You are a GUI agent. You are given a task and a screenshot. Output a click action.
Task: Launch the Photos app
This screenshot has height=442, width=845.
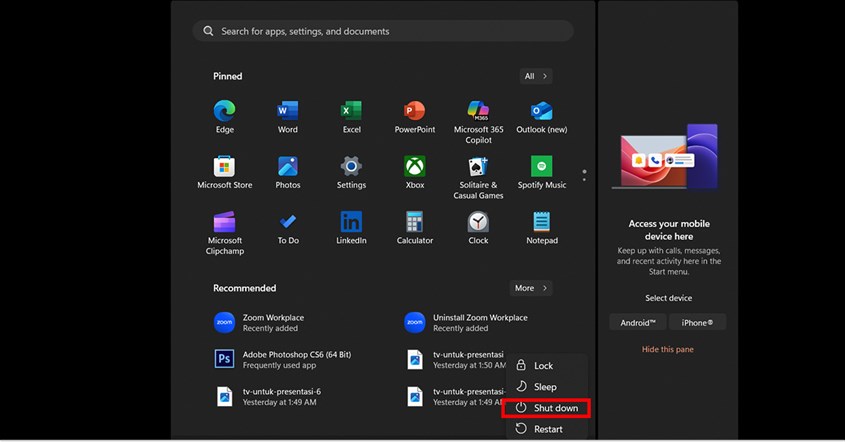(288, 172)
